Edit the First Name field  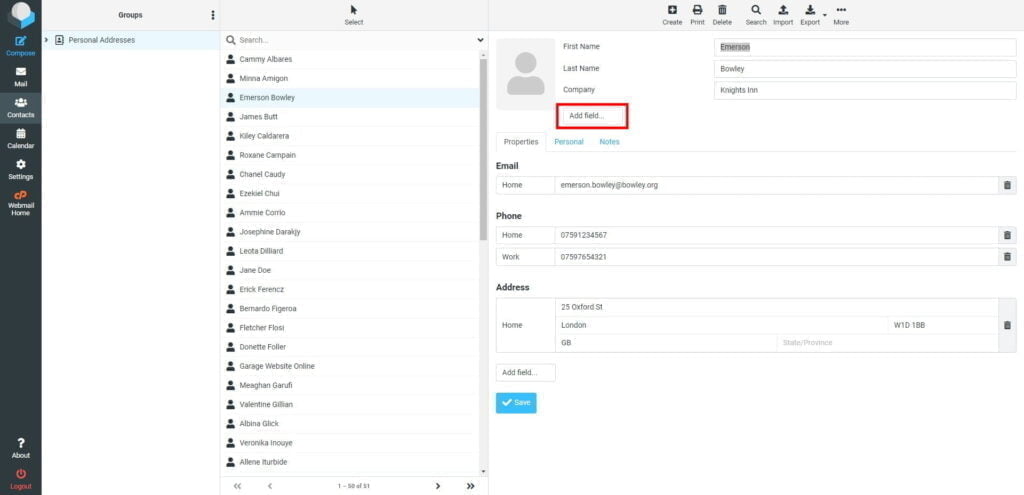865,47
